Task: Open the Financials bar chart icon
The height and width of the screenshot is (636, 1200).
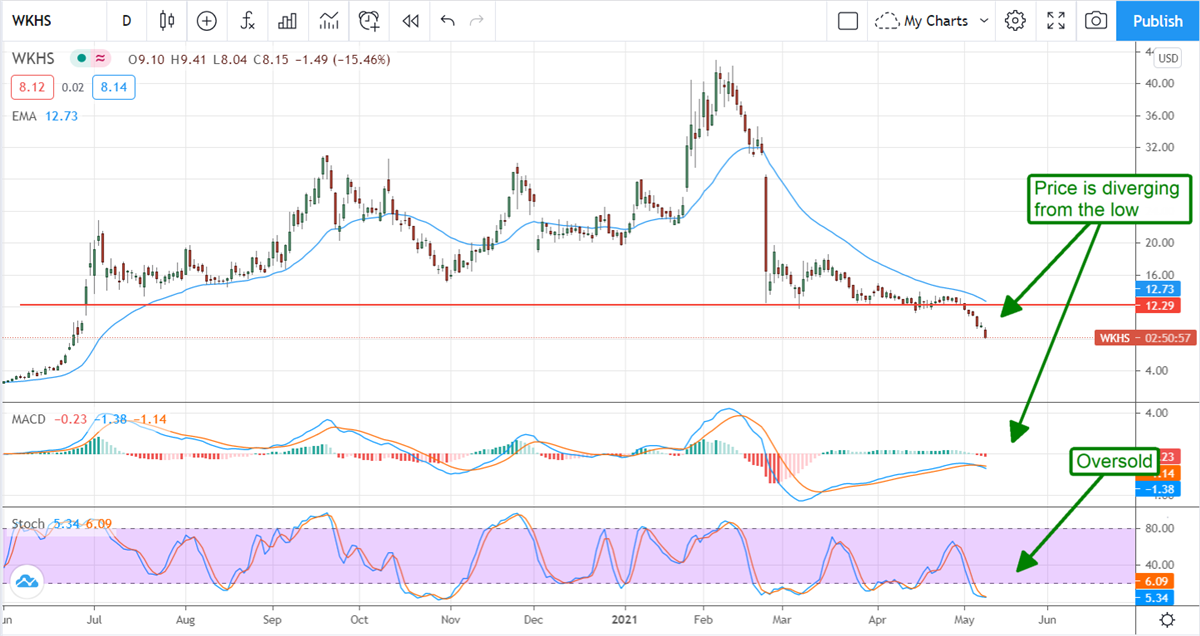Action: pos(288,20)
